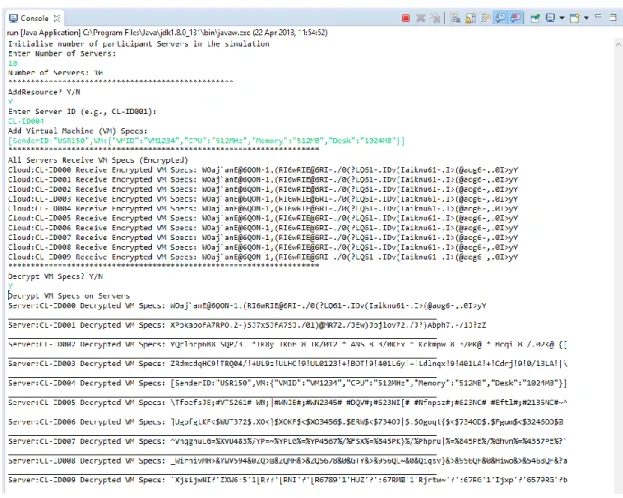Select the Console tab
The image size is (623, 498).
click(x=29, y=18)
